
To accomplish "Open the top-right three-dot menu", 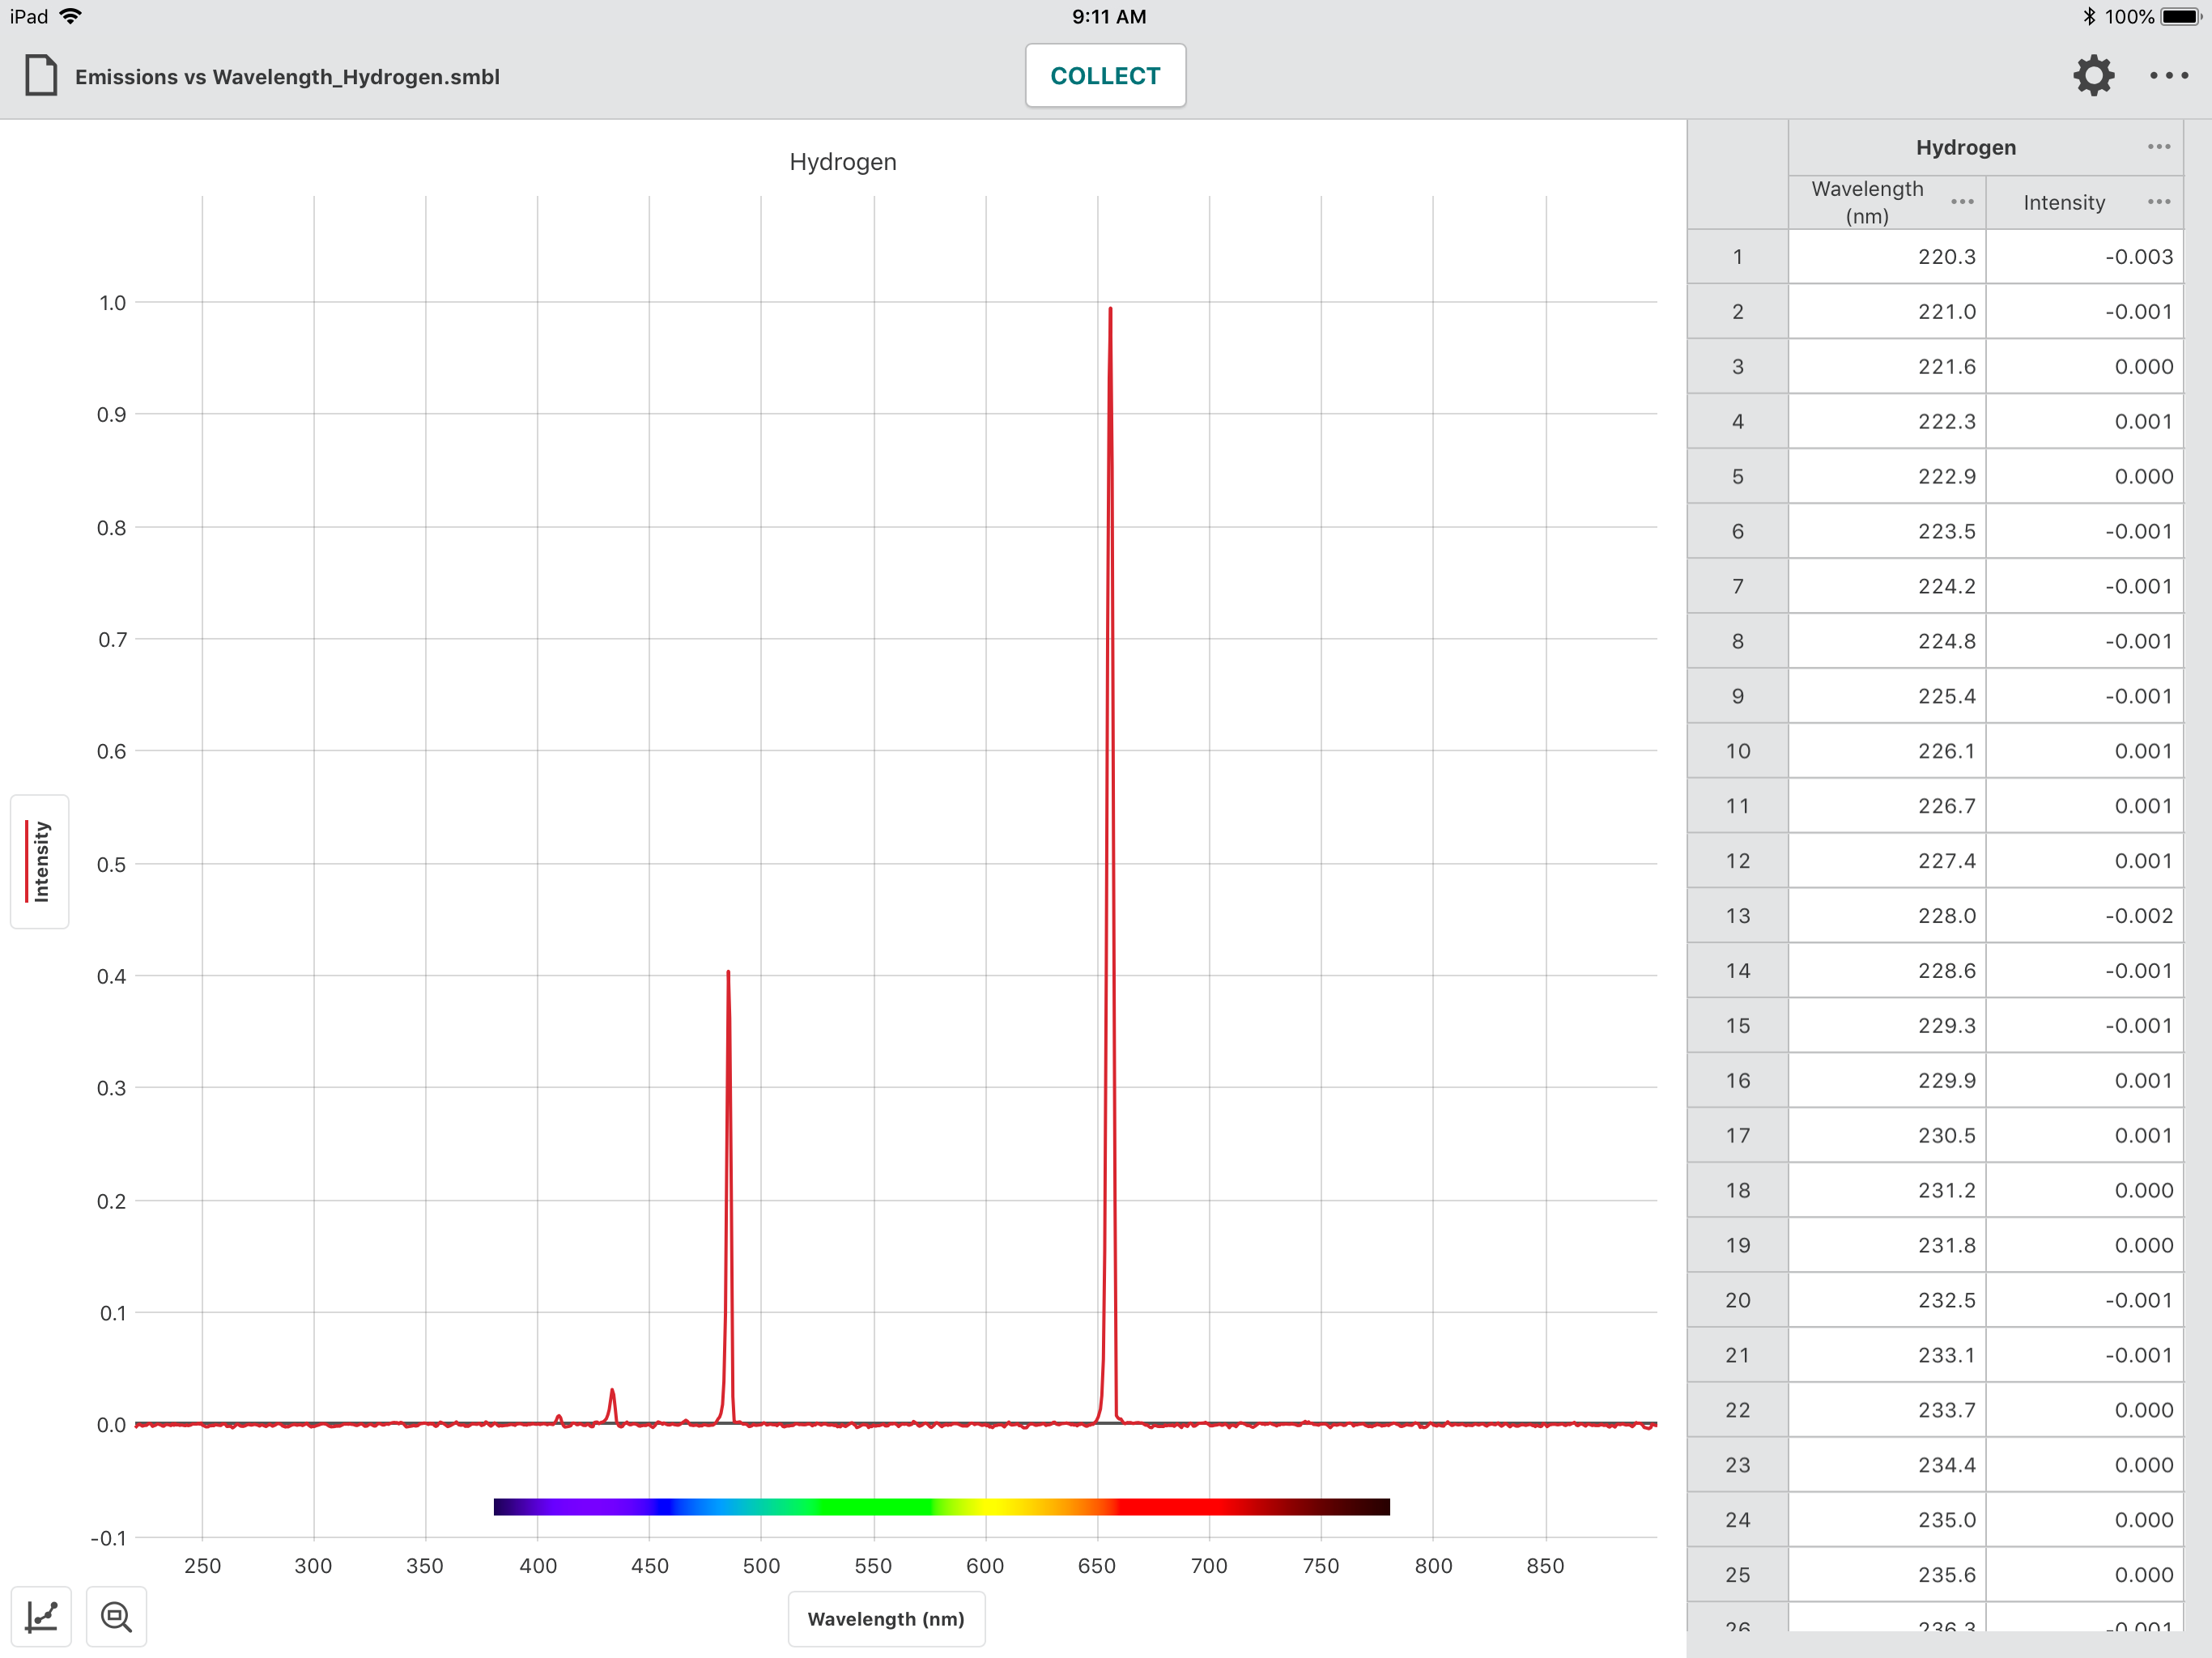I will tap(2168, 76).
